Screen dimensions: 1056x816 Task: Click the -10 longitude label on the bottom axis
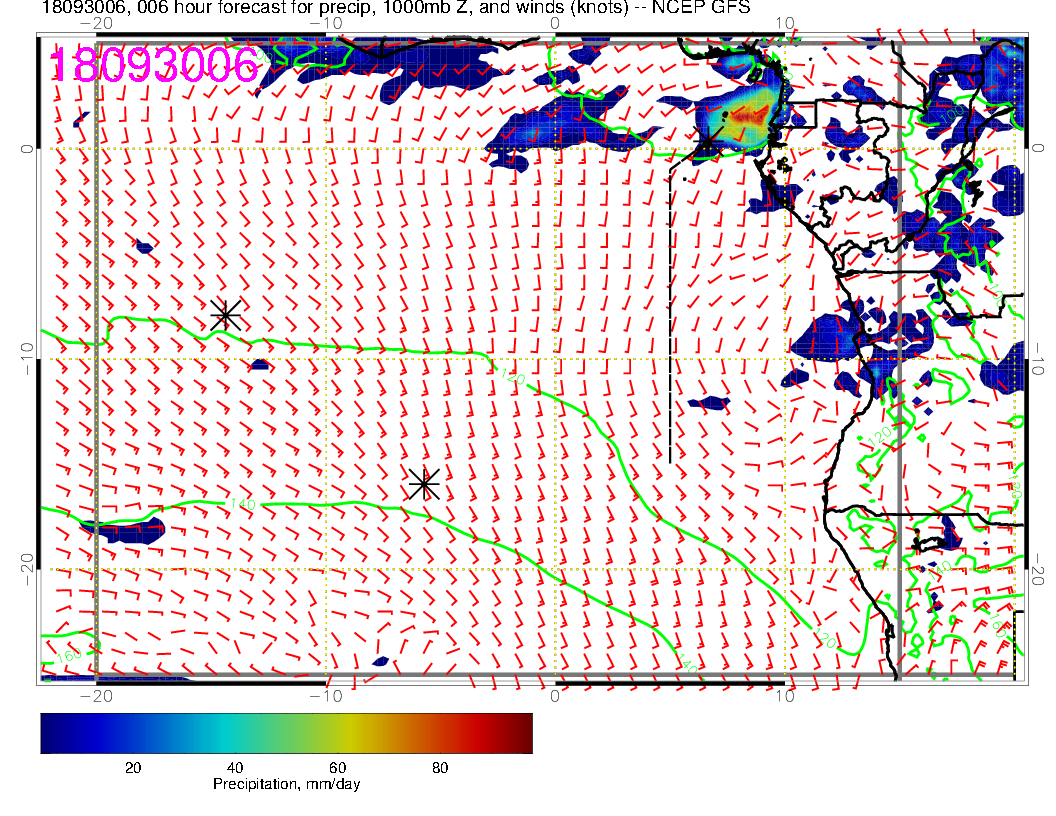pos(327,695)
